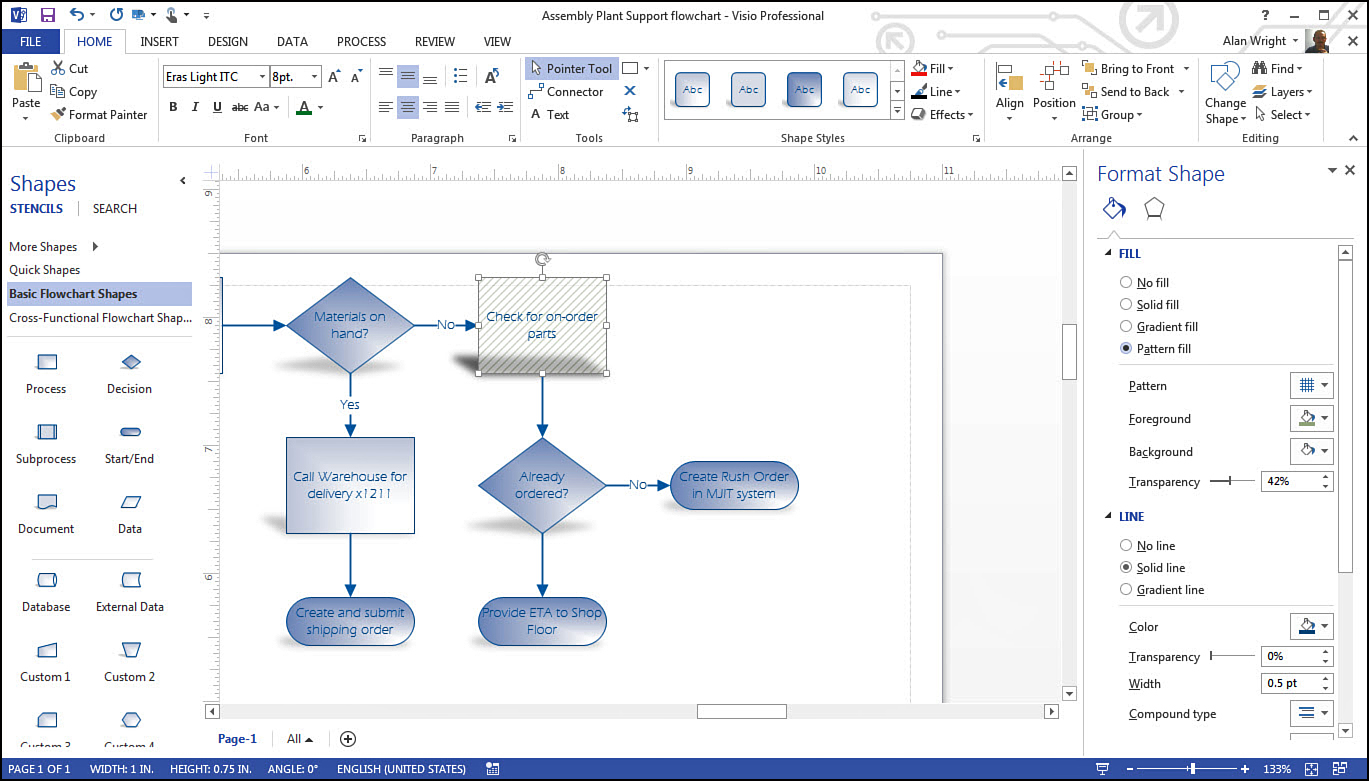Click the Cut scissors icon
This screenshot has width=1369, height=781.
pos(57,69)
